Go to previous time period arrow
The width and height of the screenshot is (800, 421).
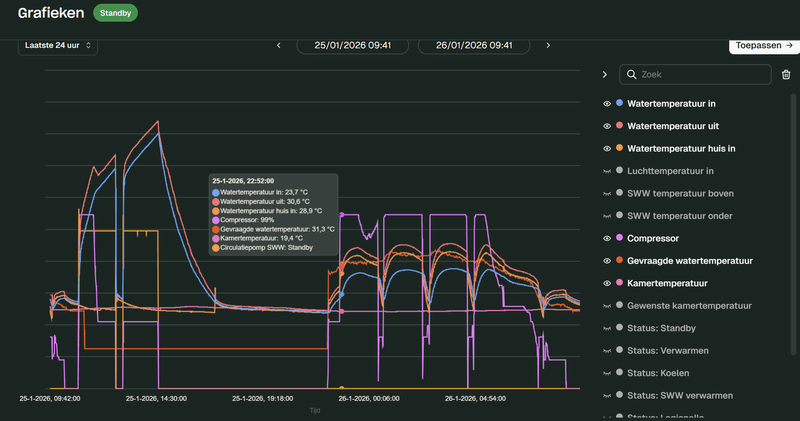click(279, 45)
